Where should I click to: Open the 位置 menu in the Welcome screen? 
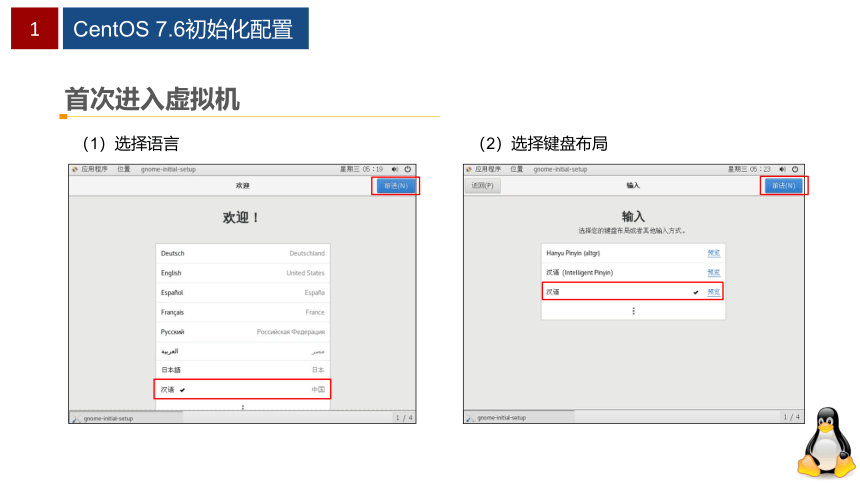(123, 169)
